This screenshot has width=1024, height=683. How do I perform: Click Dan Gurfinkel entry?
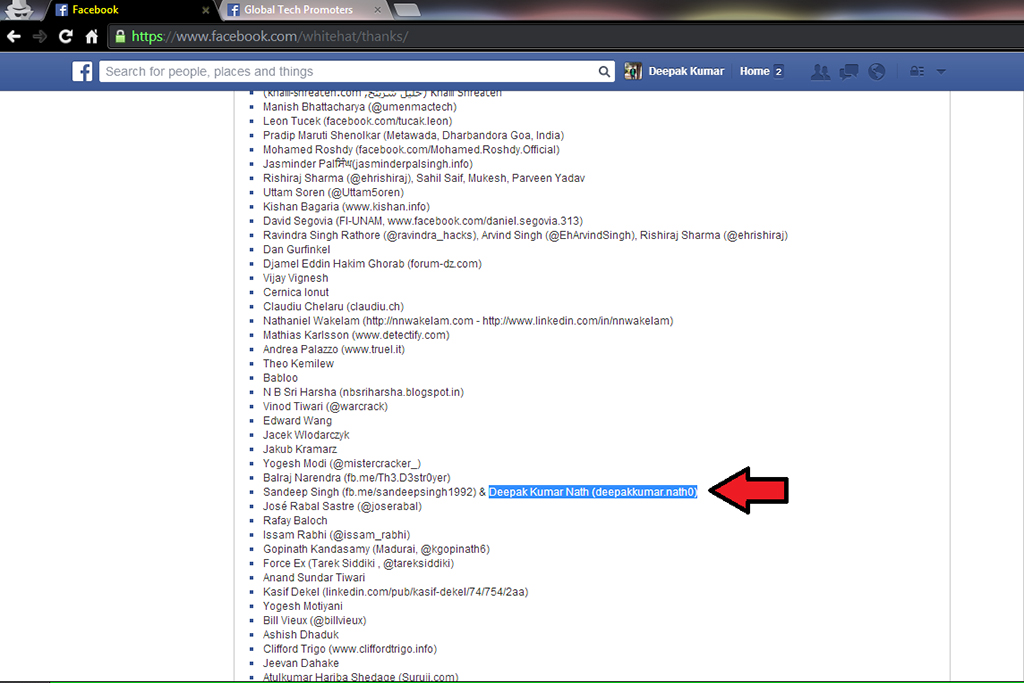pos(296,249)
